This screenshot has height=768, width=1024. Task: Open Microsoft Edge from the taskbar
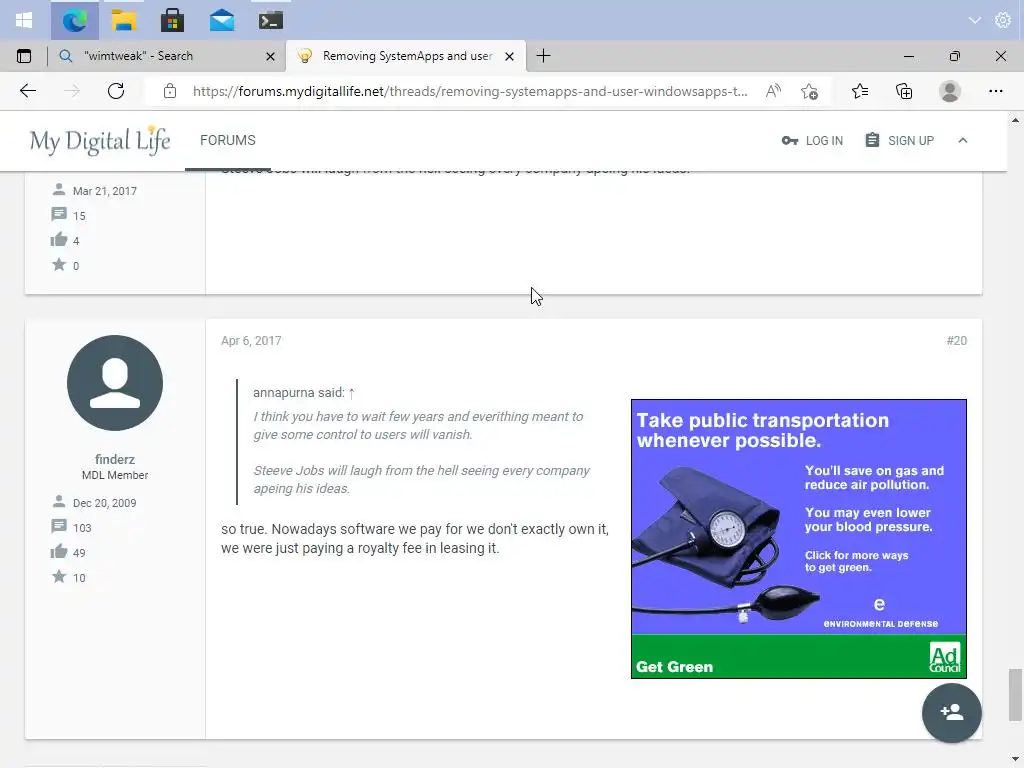click(74, 20)
